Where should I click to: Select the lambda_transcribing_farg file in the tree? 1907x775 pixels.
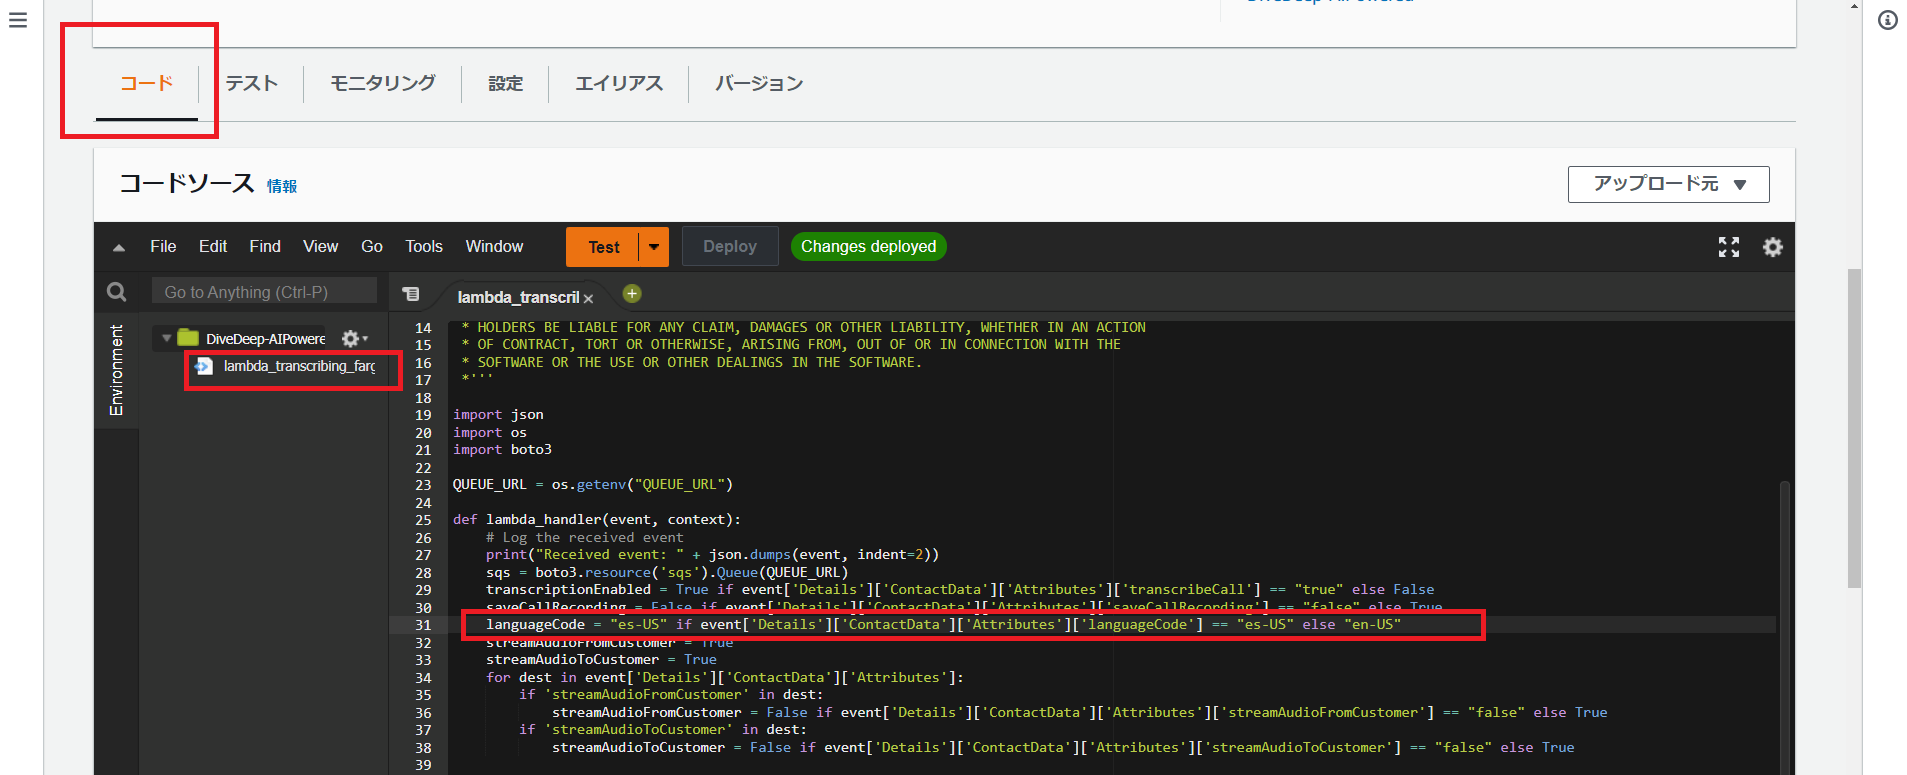(x=299, y=366)
